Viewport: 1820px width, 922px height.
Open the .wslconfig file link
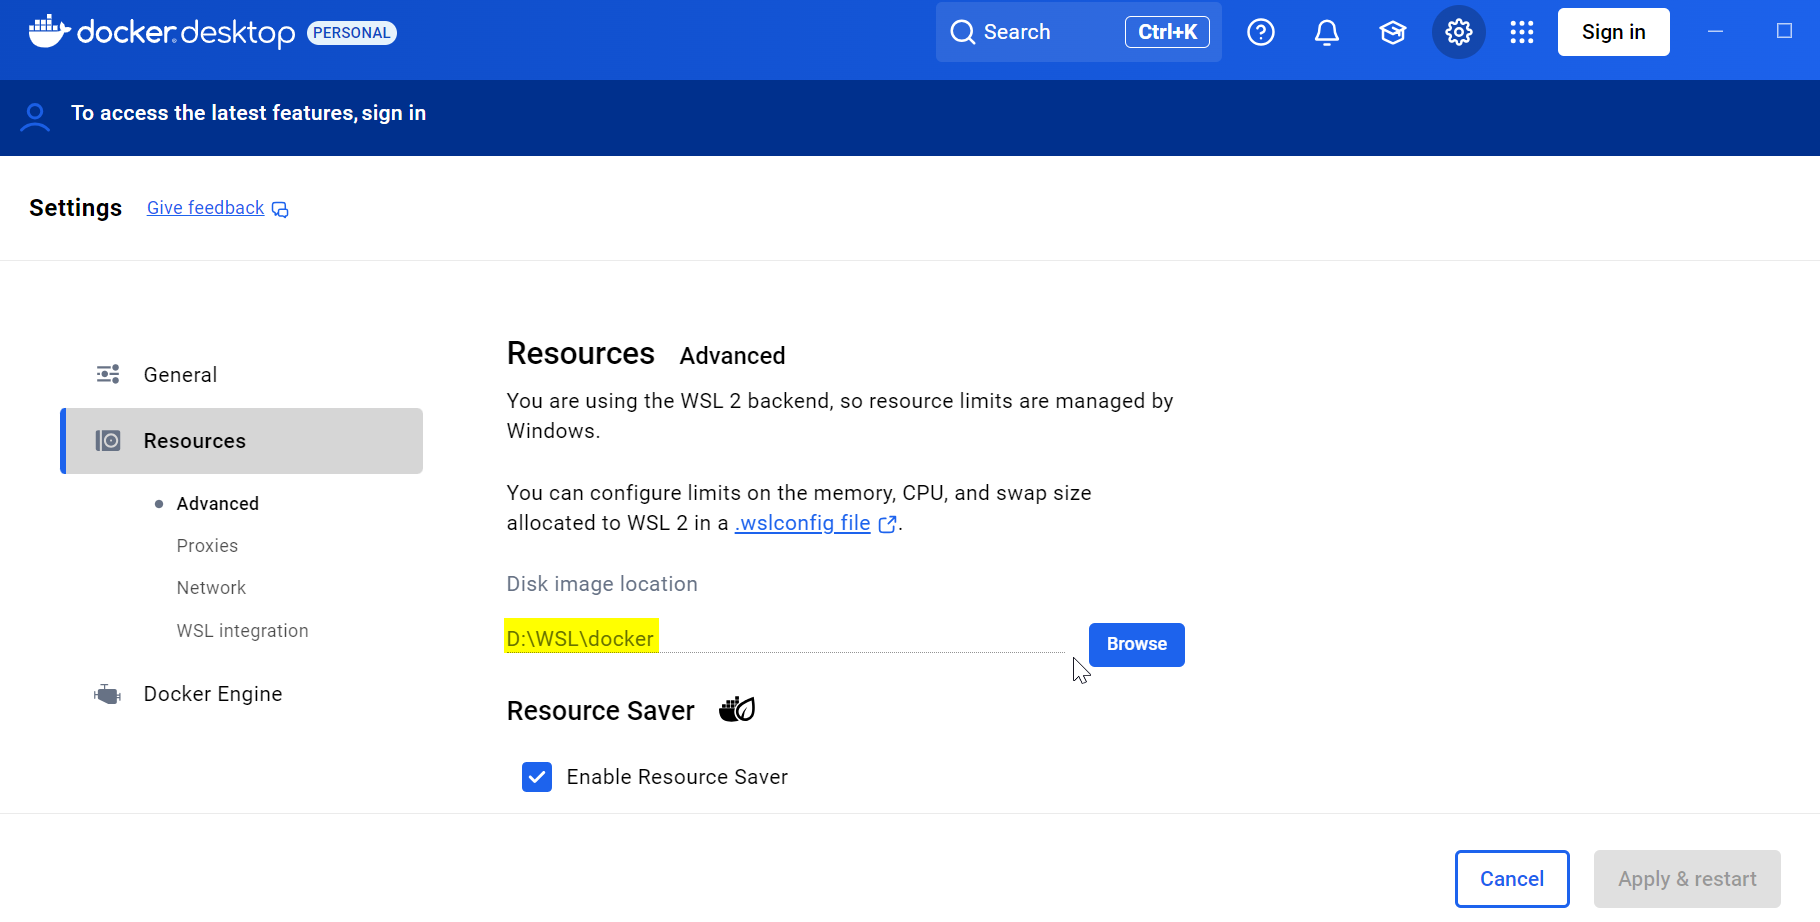pyautogui.click(x=803, y=523)
